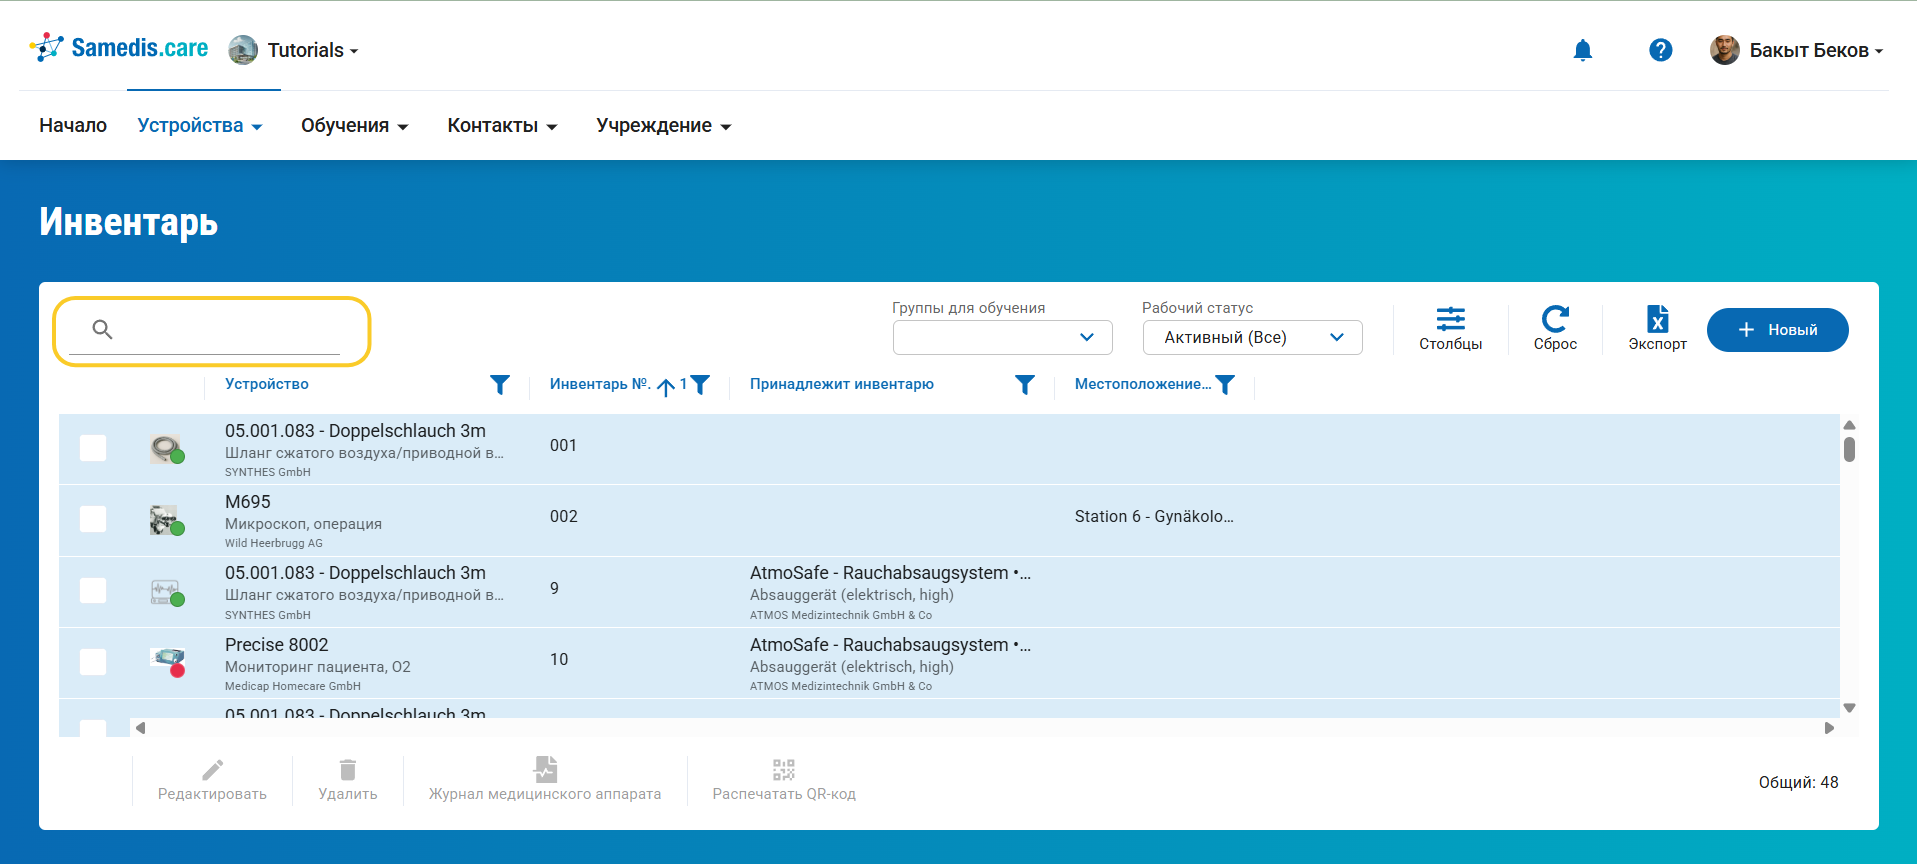Click into the inventory search field
This screenshot has height=864, width=1917.
(230, 330)
